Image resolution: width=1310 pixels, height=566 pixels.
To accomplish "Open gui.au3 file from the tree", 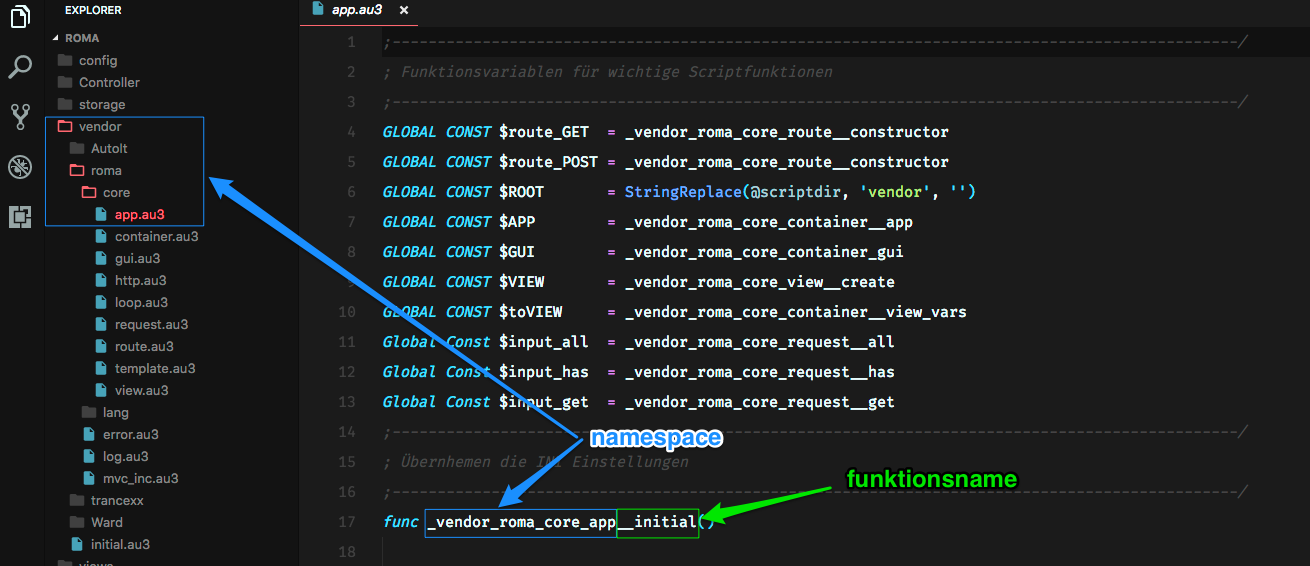I will [x=137, y=259].
